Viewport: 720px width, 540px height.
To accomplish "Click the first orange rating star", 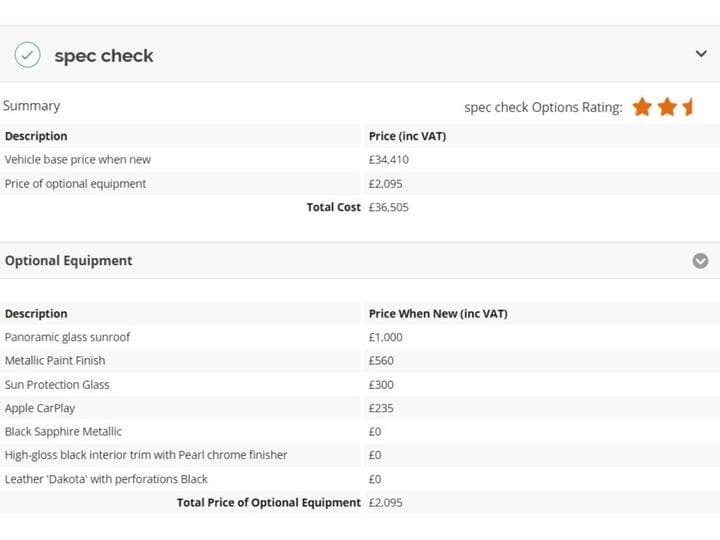I will [x=642, y=107].
